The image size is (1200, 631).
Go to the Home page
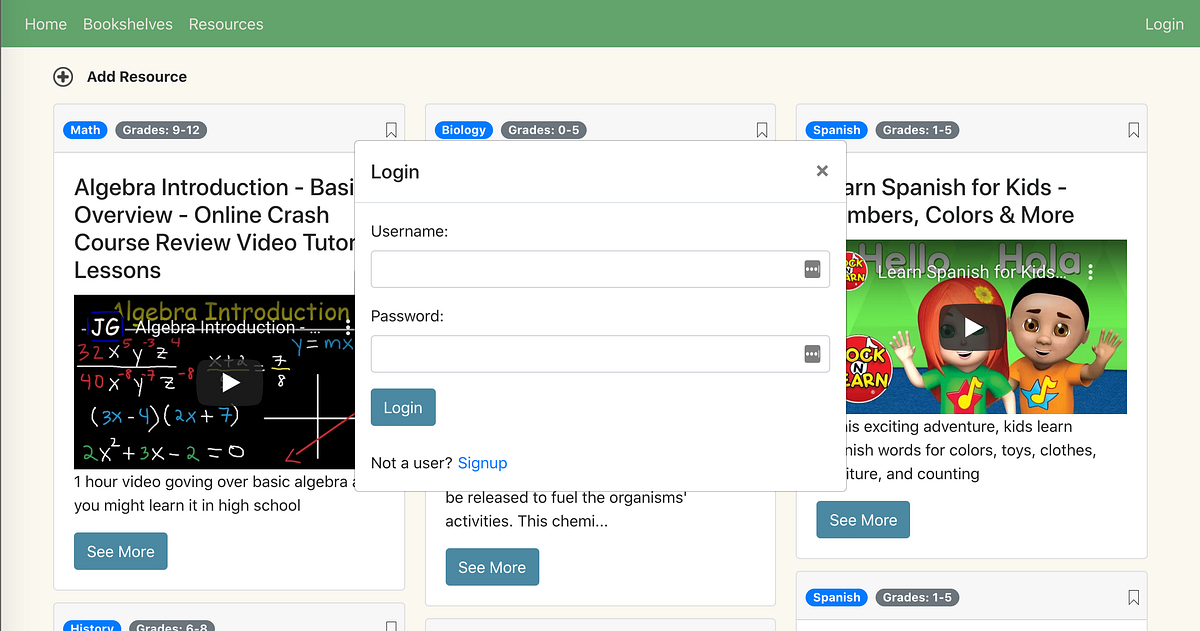click(46, 23)
